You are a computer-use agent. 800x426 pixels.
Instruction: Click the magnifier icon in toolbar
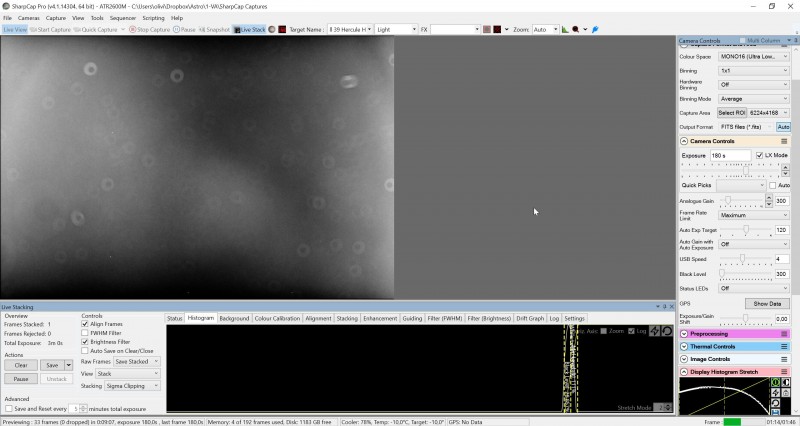576,30
